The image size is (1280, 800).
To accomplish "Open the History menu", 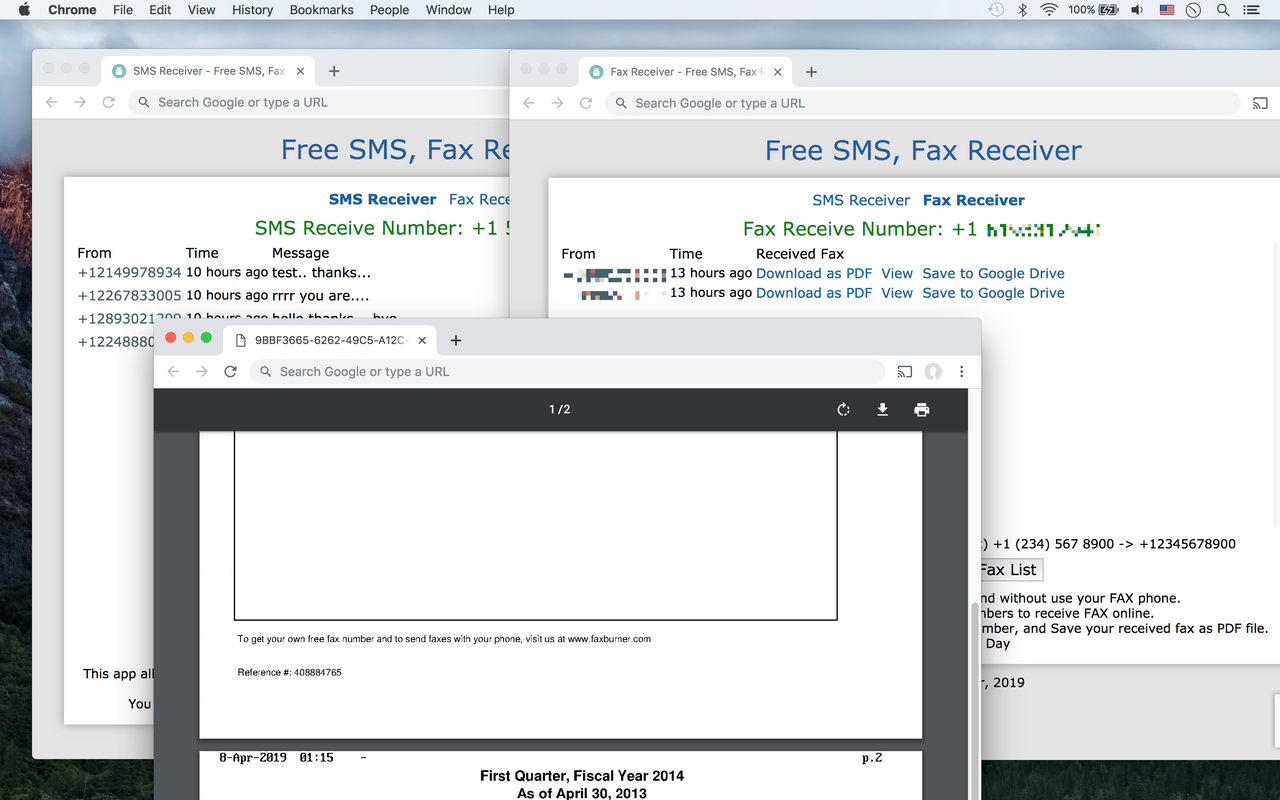I will click(x=252, y=10).
